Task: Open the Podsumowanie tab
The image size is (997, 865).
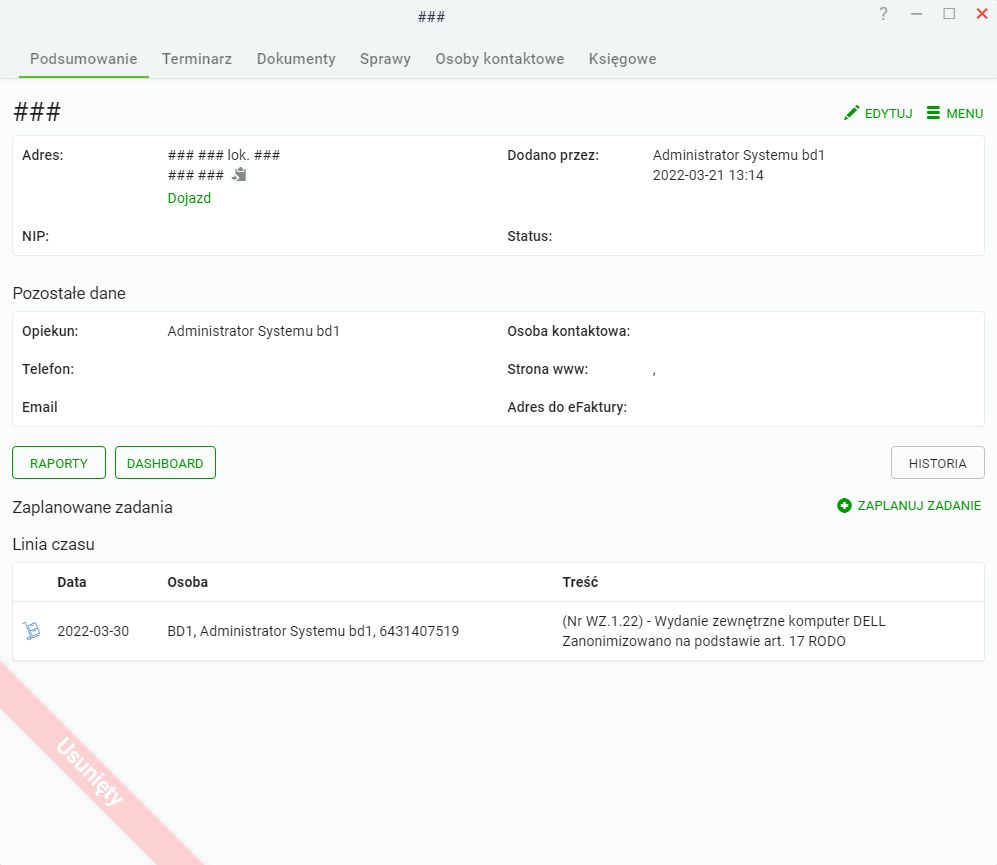Action: pyautogui.click(x=83, y=59)
